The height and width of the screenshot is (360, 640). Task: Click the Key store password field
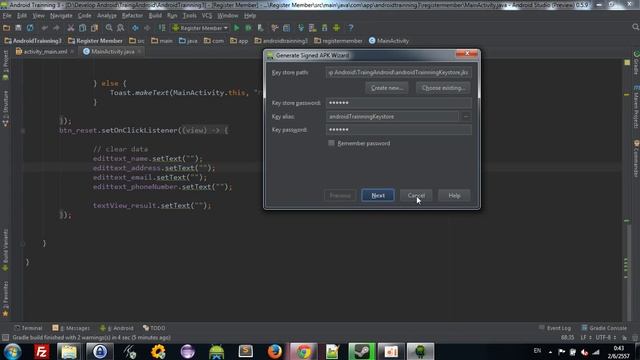[399, 103]
